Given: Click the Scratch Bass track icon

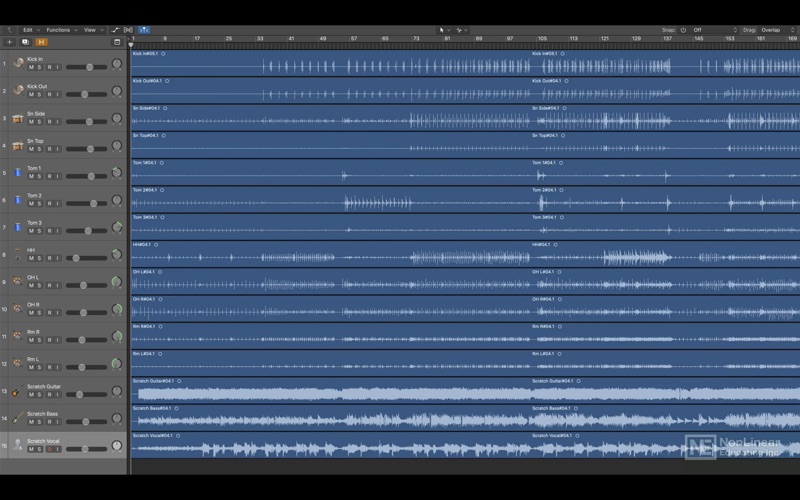Looking at the screenshot, I should [18, 418].
